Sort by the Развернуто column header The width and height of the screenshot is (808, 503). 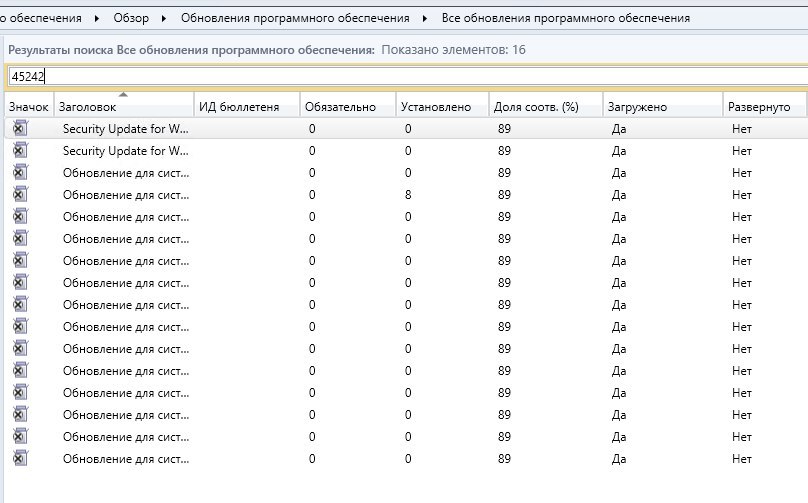point(765,107)
